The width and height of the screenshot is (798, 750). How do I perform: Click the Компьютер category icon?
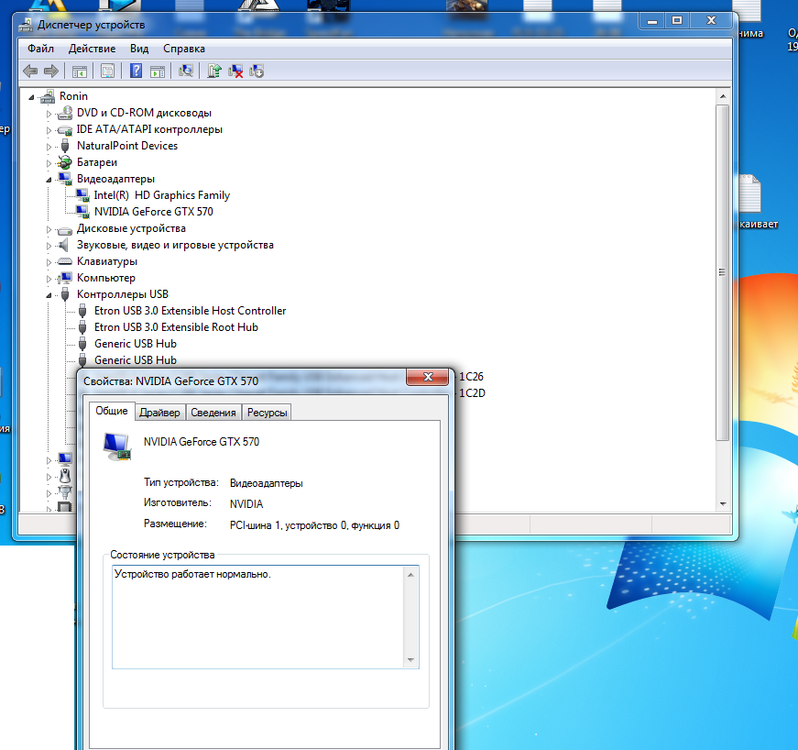coord(65,278)
